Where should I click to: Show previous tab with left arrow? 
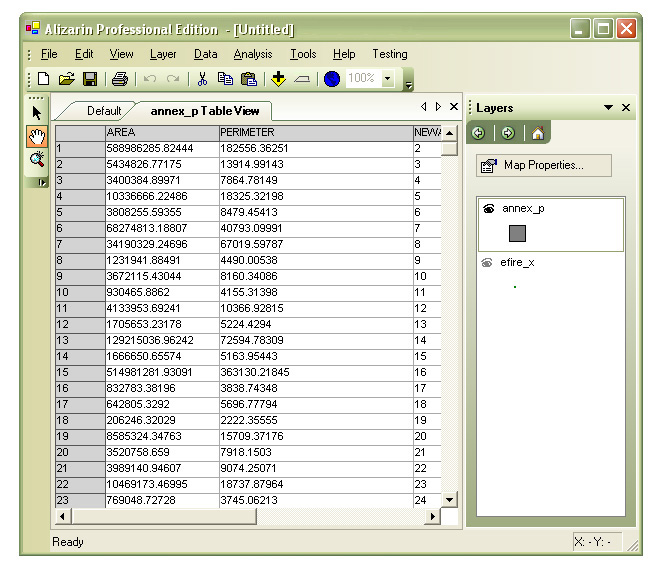coord(423,107)
